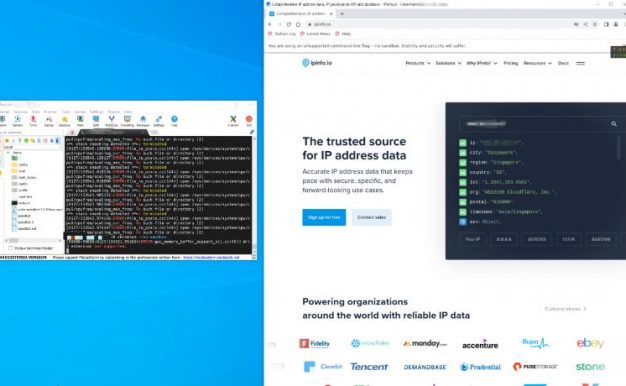Open the hamburger menu on ipinfo
Viewport: 626px width, 386px height.
pos(580,63)
